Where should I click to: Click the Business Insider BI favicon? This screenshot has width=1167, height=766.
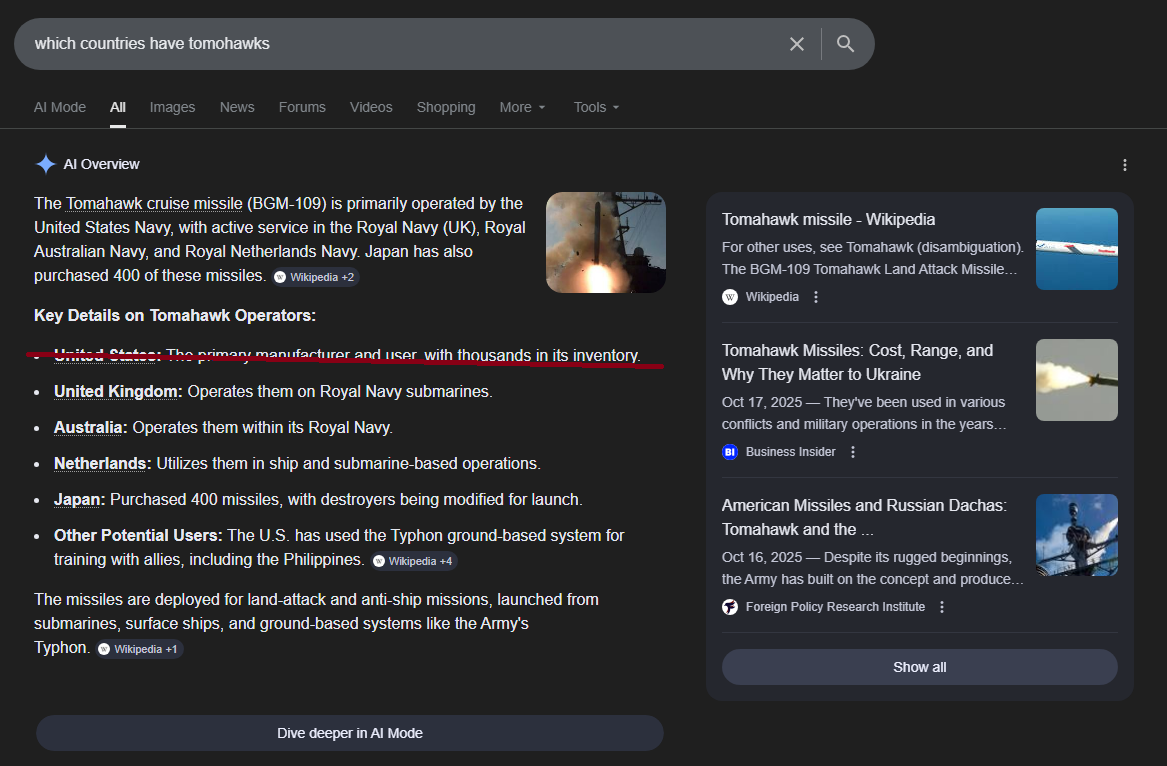pyautogui.click(x=730, y=452)
